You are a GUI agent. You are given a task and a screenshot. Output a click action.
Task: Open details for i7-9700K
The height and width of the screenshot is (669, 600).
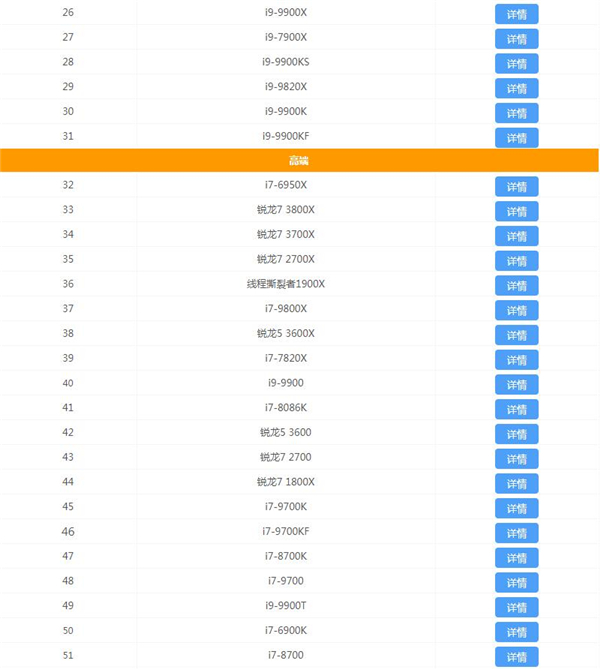(516, 508)
